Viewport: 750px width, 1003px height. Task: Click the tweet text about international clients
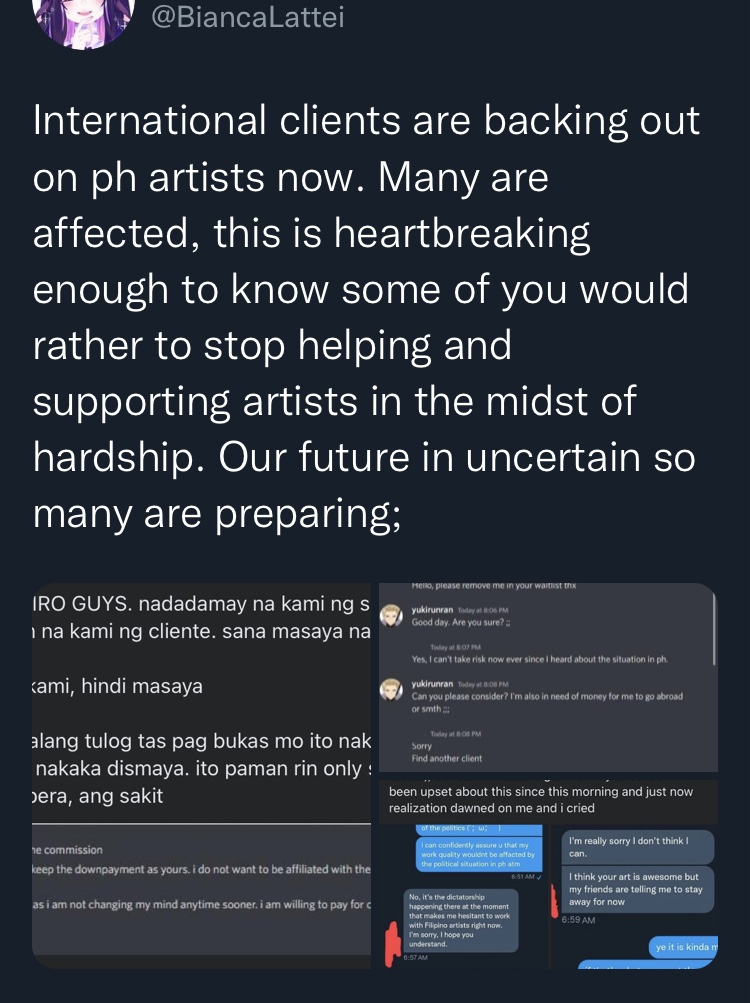pyautogui.click(x=366, y=317)
